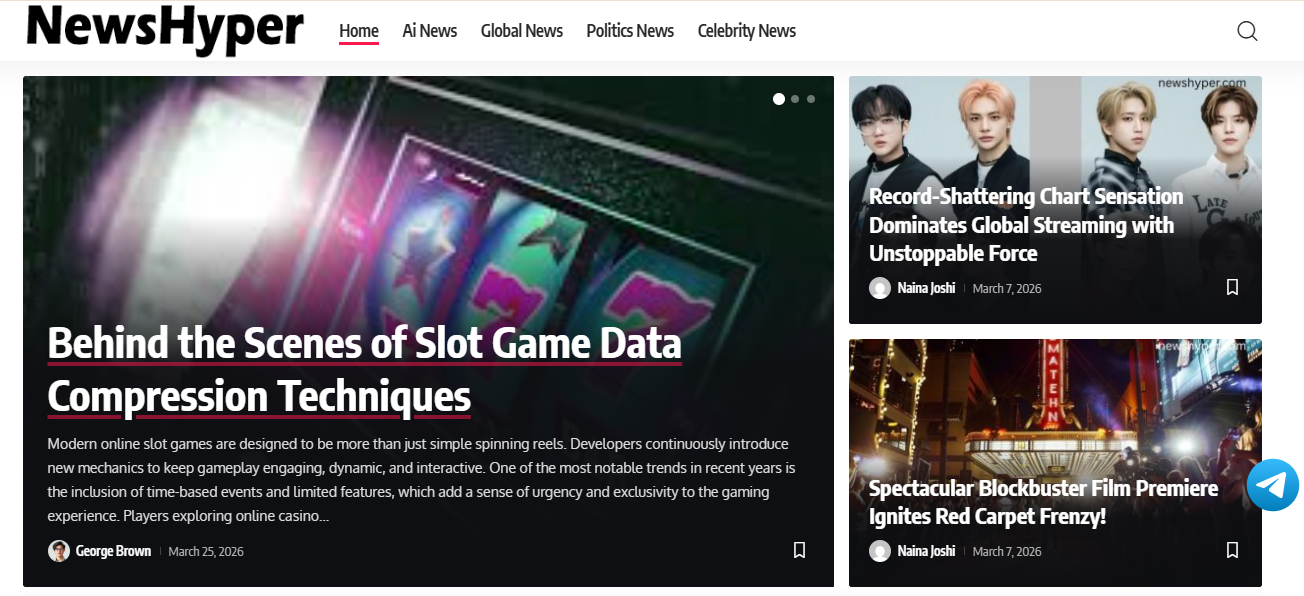Viewport: 1304px width, 596px height.
Task: Click Naina Joshi's avatar on Film Premiere article
Action: (880, 551)
